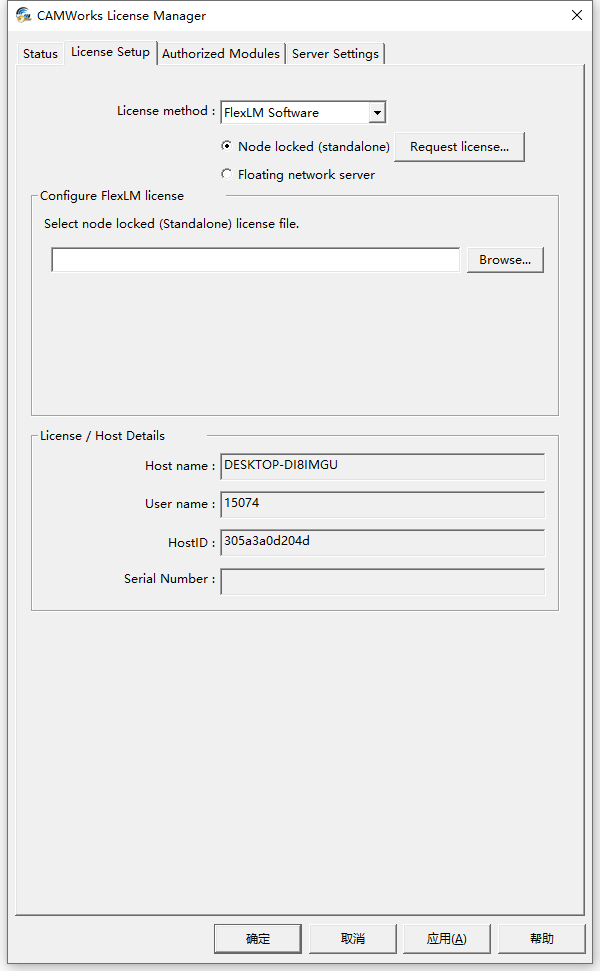The width and height of the screenshot is (600, 971).
Task: Select the License Setup tab
Action: [x=110, y=52]
